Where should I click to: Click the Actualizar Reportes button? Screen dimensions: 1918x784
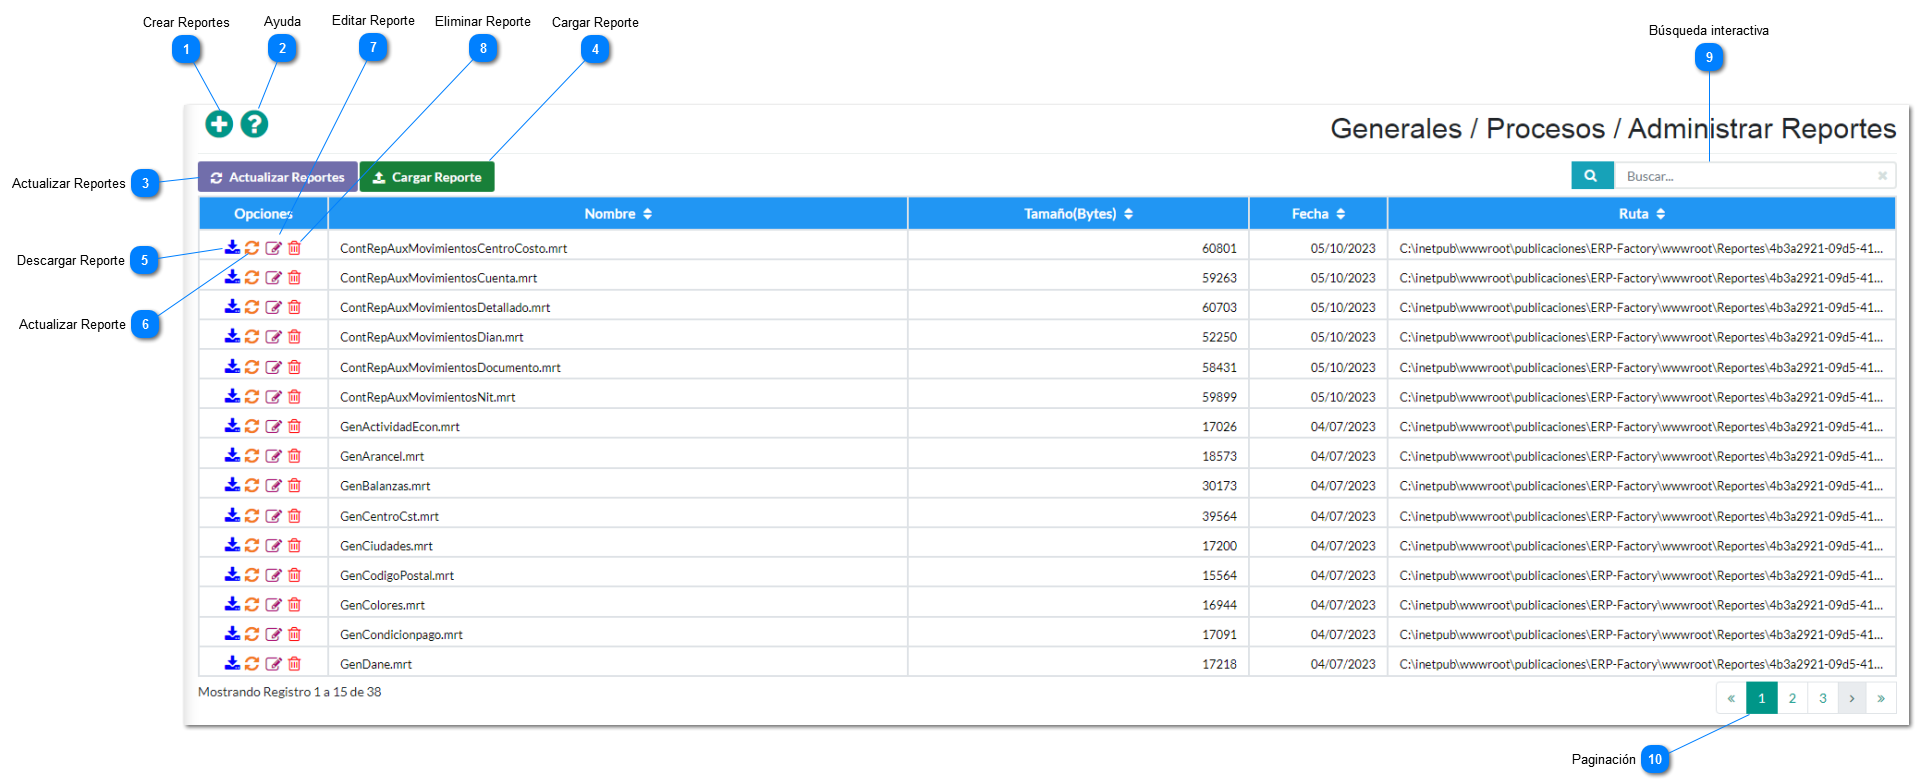point(277,177)
